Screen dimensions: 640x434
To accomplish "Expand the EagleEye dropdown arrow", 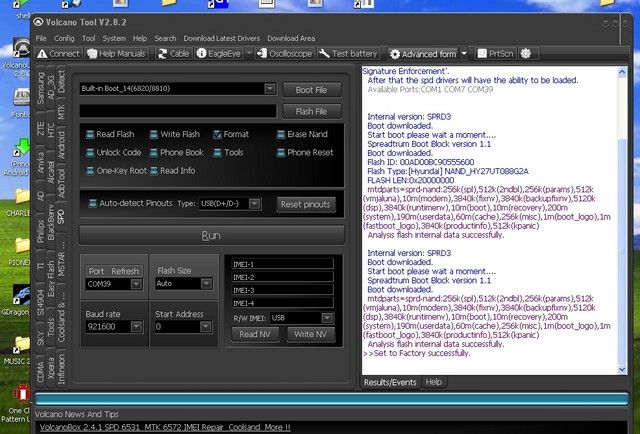I will [249, 53].
